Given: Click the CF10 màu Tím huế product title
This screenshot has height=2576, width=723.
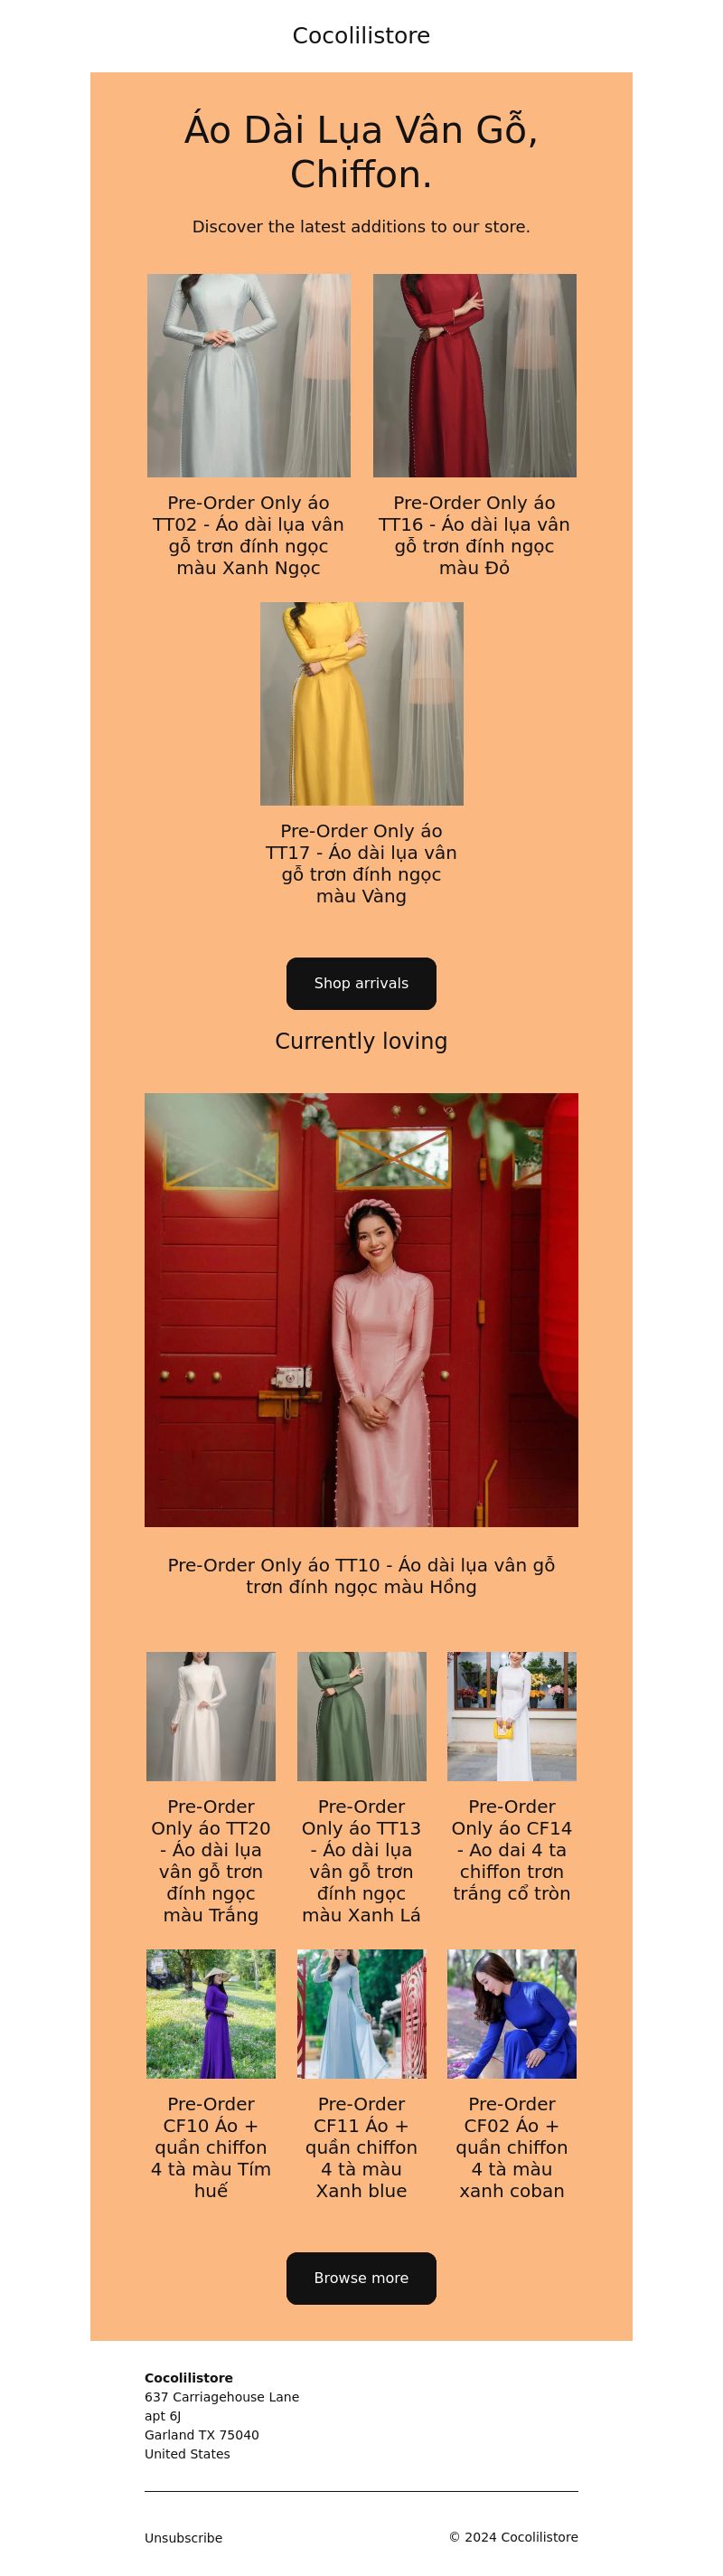Looking at the screenshot, I should [x=211, y=2146].
